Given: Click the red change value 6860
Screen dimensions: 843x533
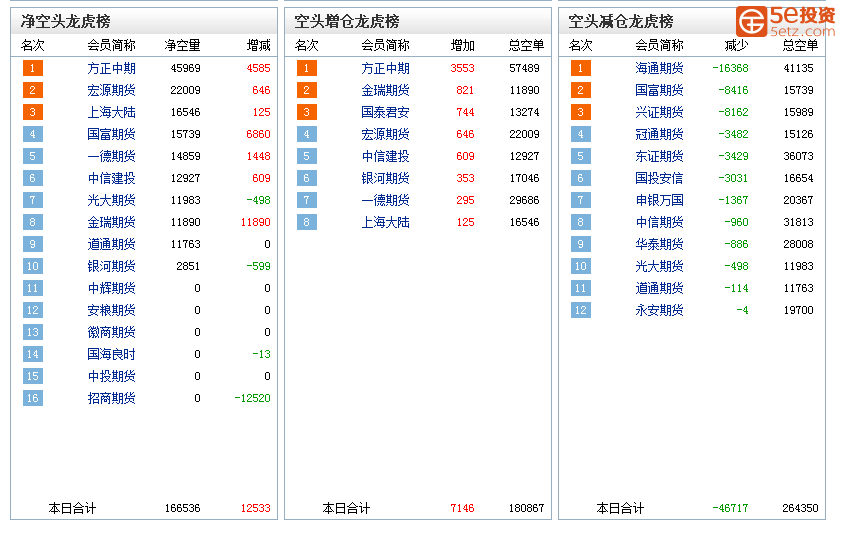Looking at the screenshot, I should tap(259, 134).
